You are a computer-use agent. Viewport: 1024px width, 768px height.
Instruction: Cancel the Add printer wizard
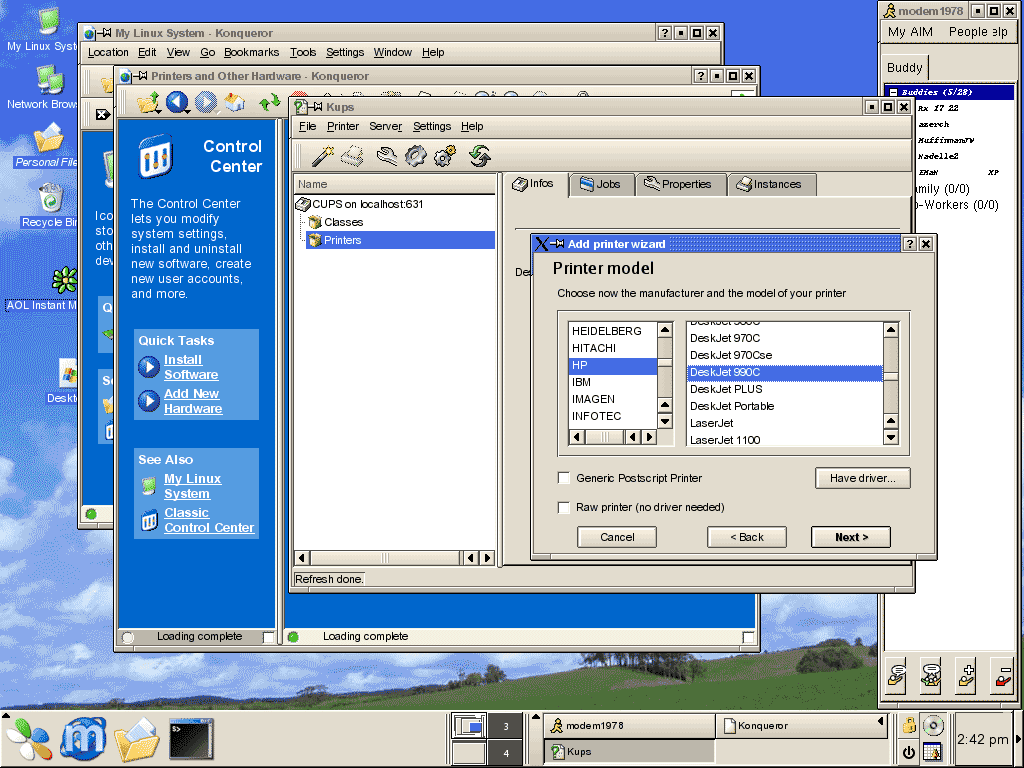pyautogui.click(x=616, y=537)
